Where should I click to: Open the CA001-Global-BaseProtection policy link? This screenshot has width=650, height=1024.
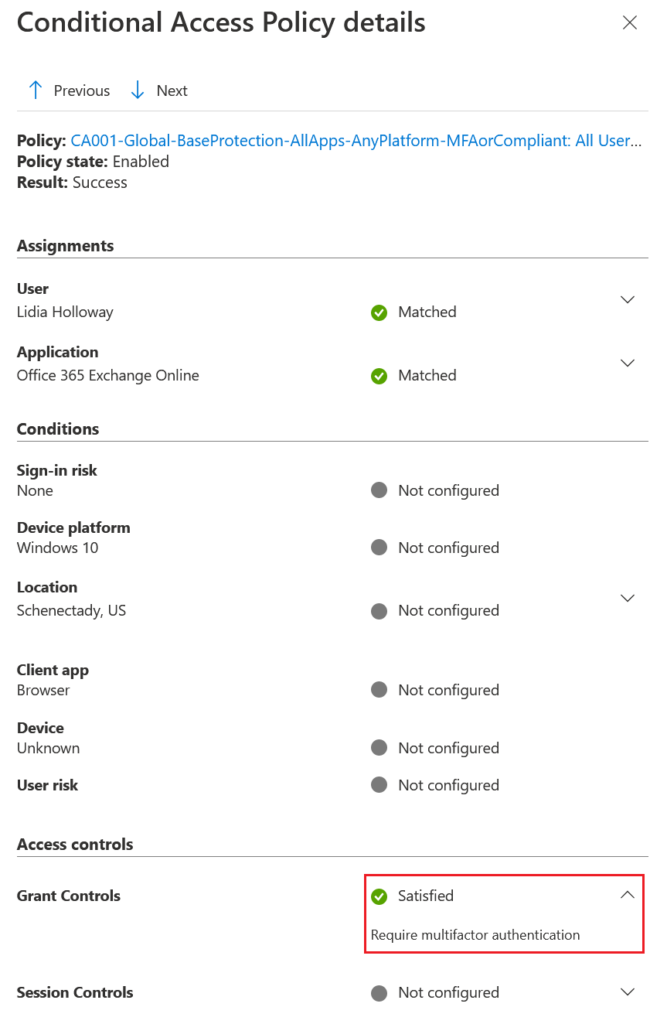[x=356, y=141]
